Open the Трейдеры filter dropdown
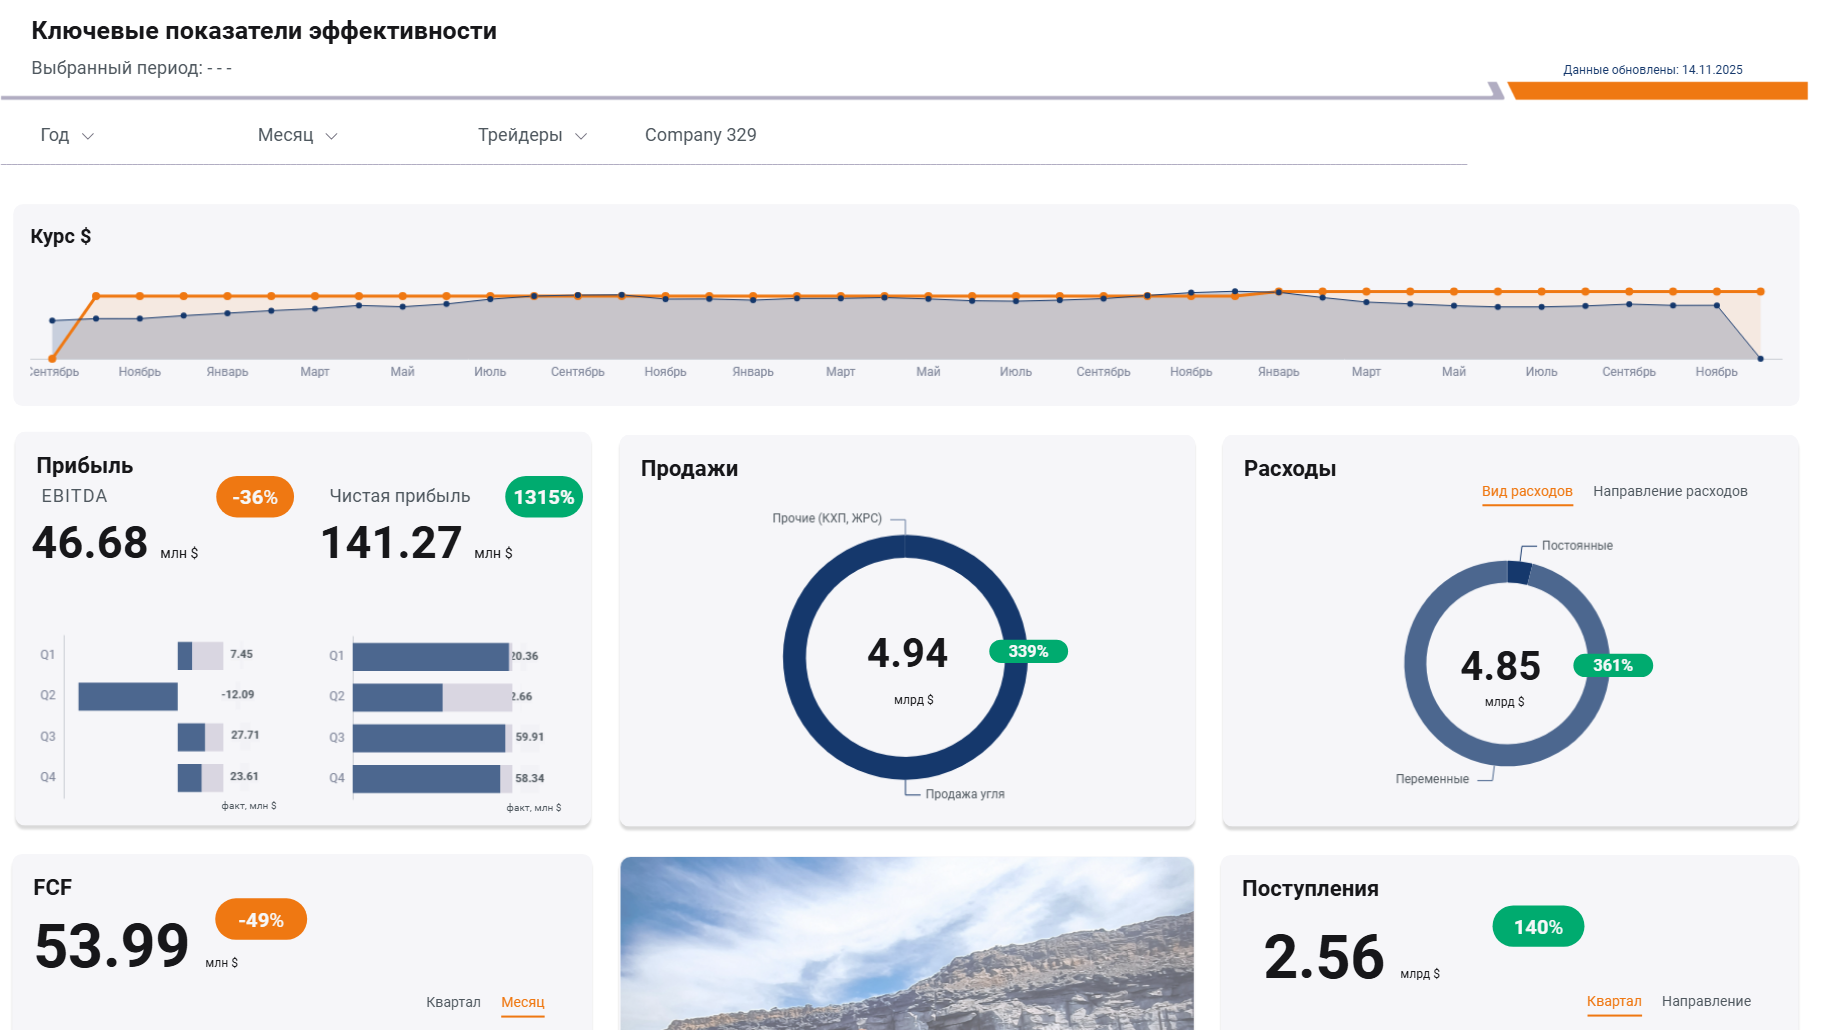The image size is (1831, 1030). 532,135
